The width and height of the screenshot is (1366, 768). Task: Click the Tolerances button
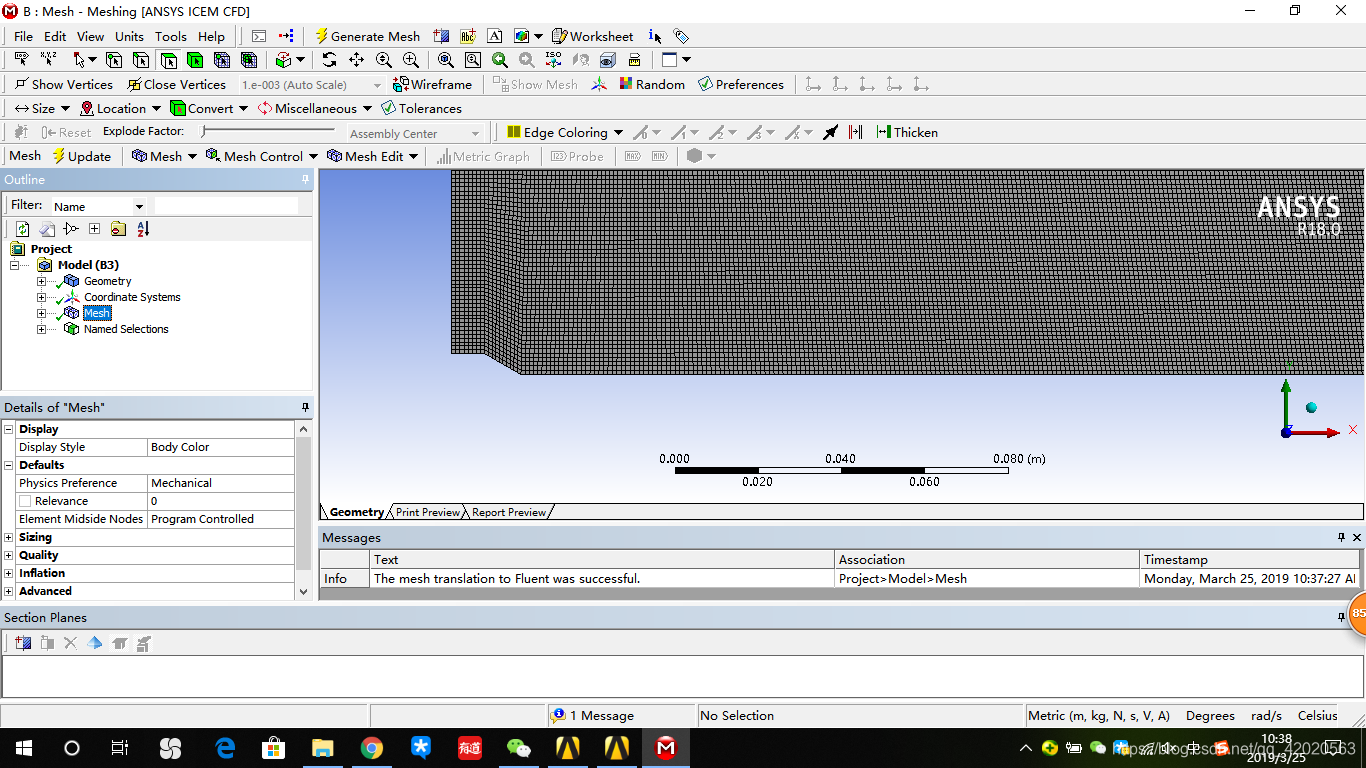coord(422,108)
